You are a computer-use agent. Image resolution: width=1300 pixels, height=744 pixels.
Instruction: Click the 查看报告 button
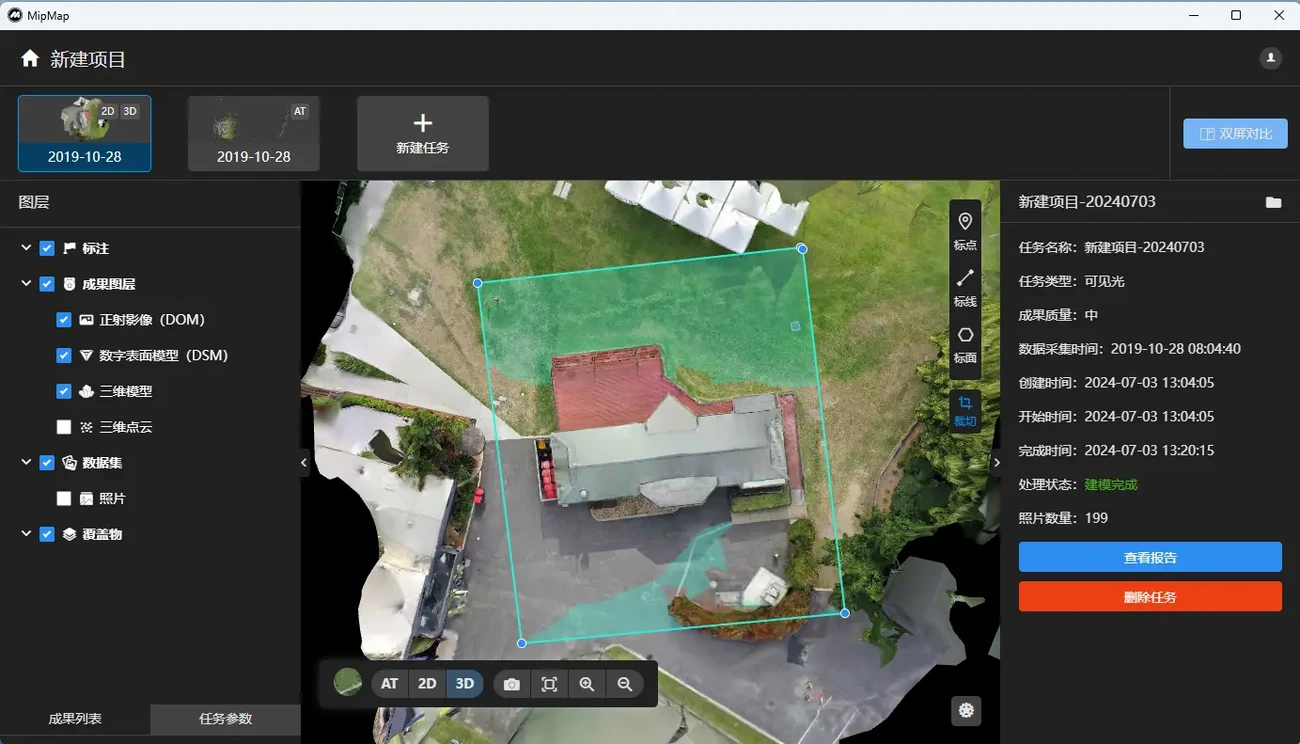pos(1150,557)
